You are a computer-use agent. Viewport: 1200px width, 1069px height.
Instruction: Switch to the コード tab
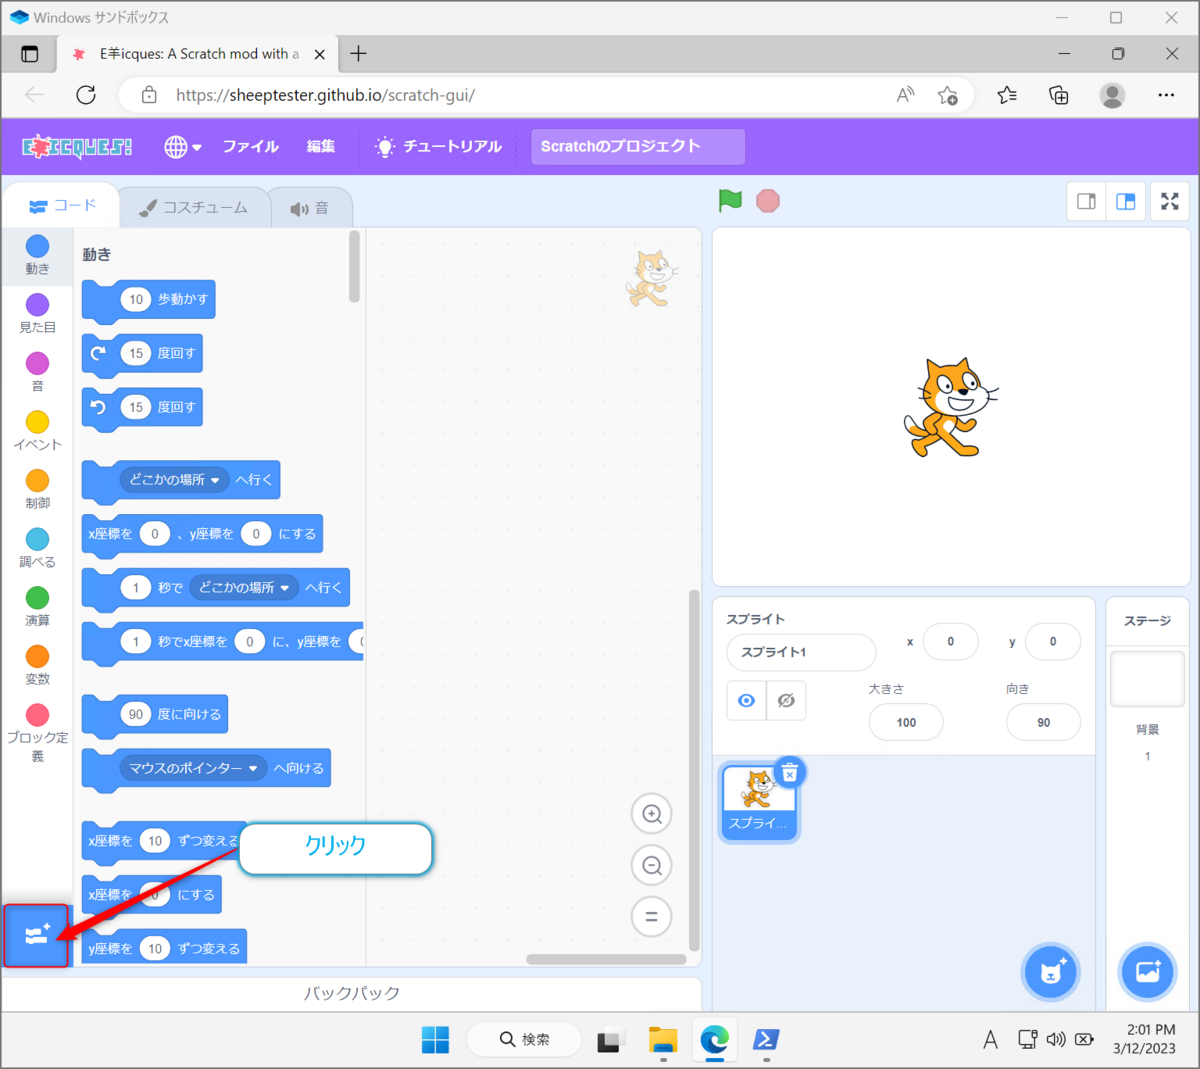(x=62, y=206)
